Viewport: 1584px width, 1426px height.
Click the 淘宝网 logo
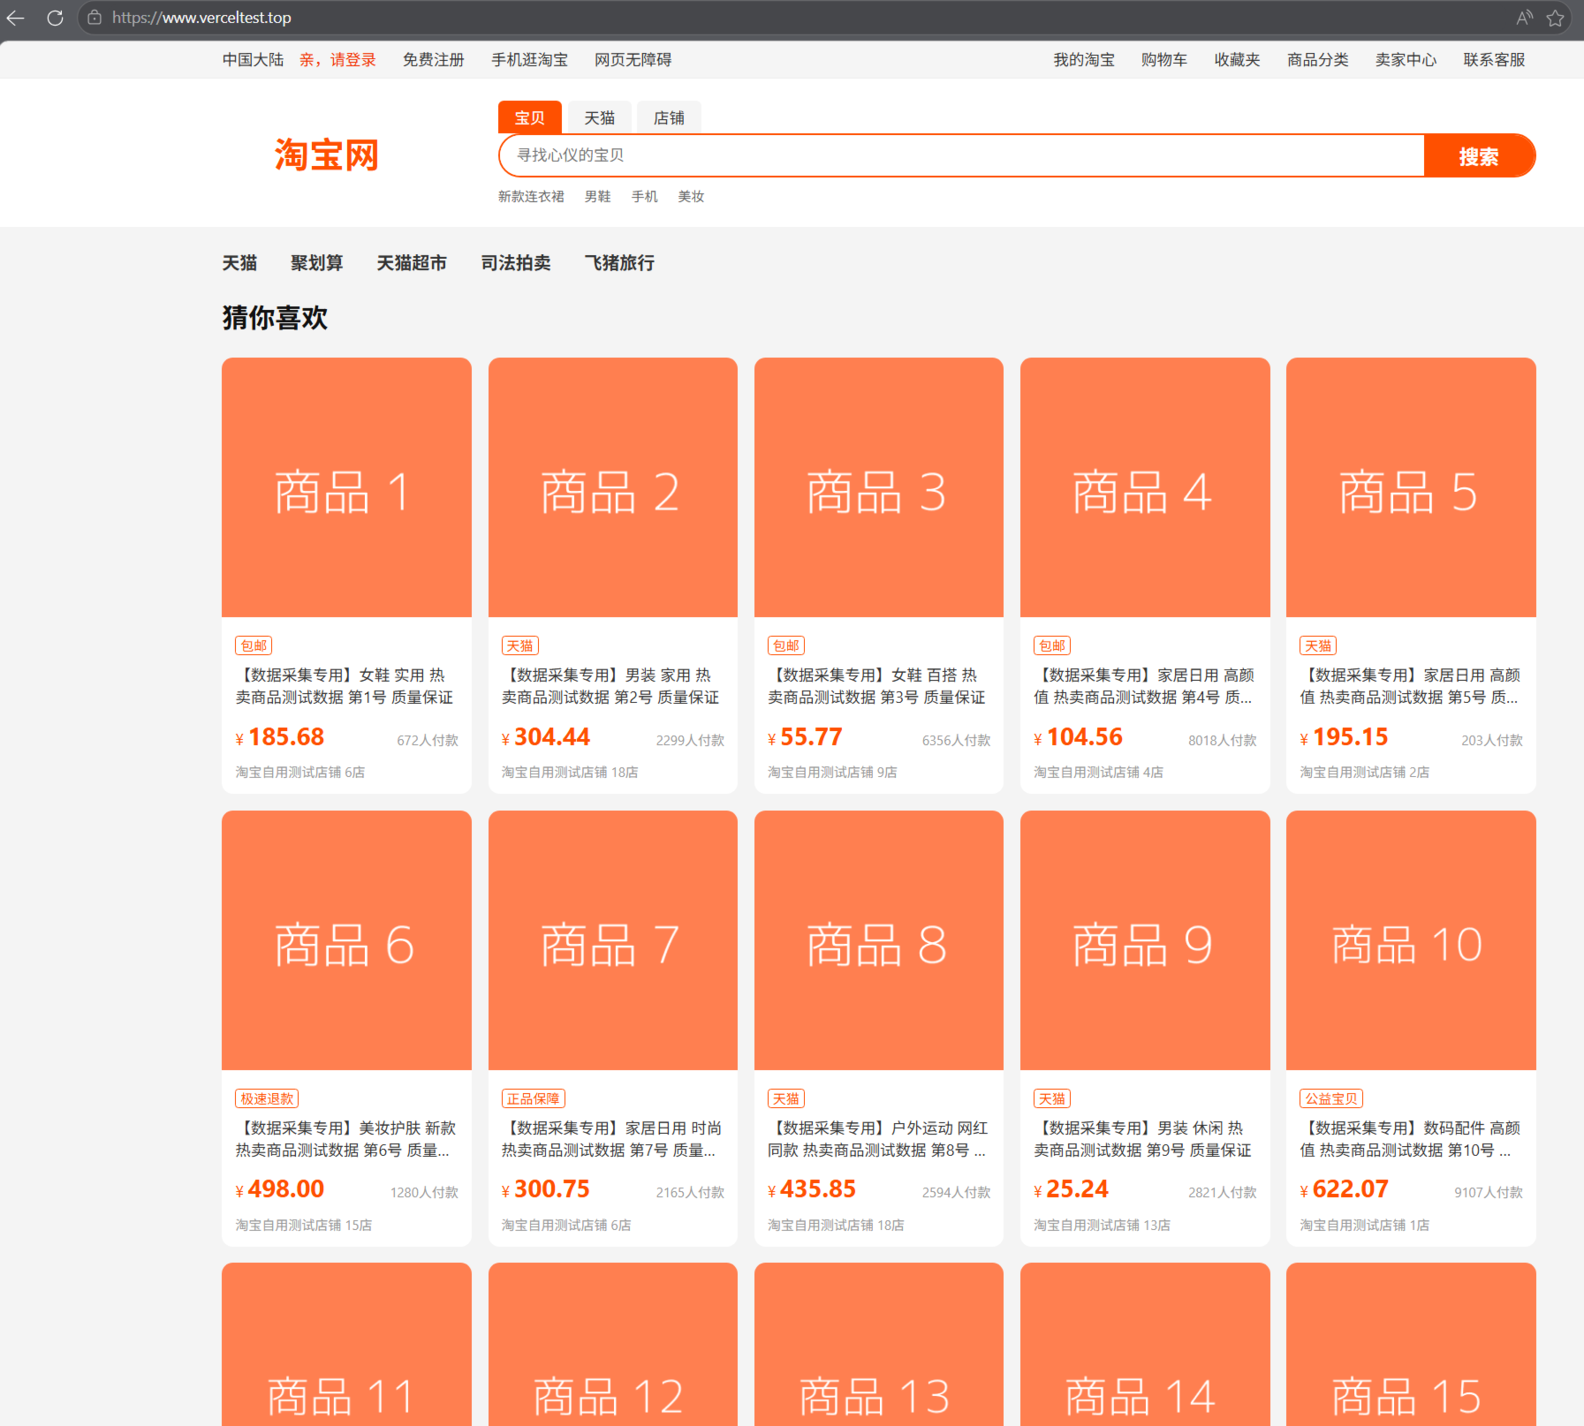327,156
